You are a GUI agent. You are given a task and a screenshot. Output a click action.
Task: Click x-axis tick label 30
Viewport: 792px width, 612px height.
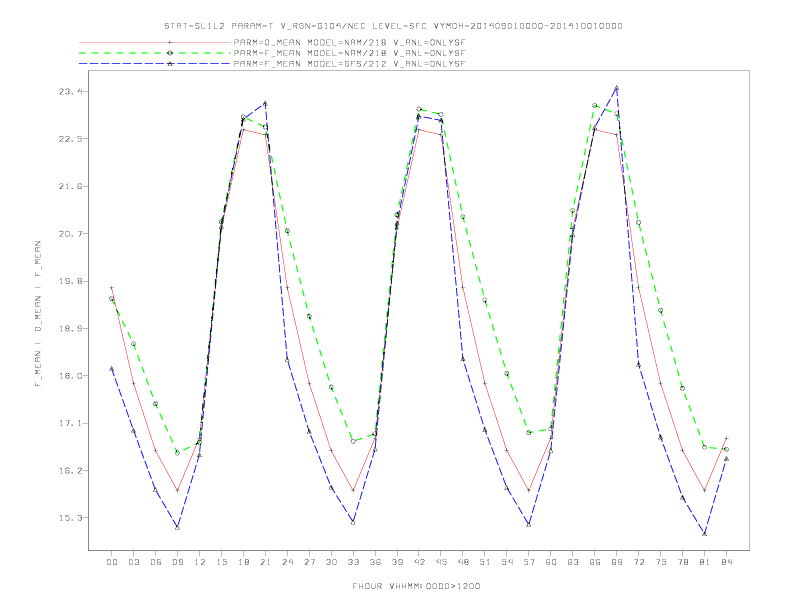coord(331,562)
